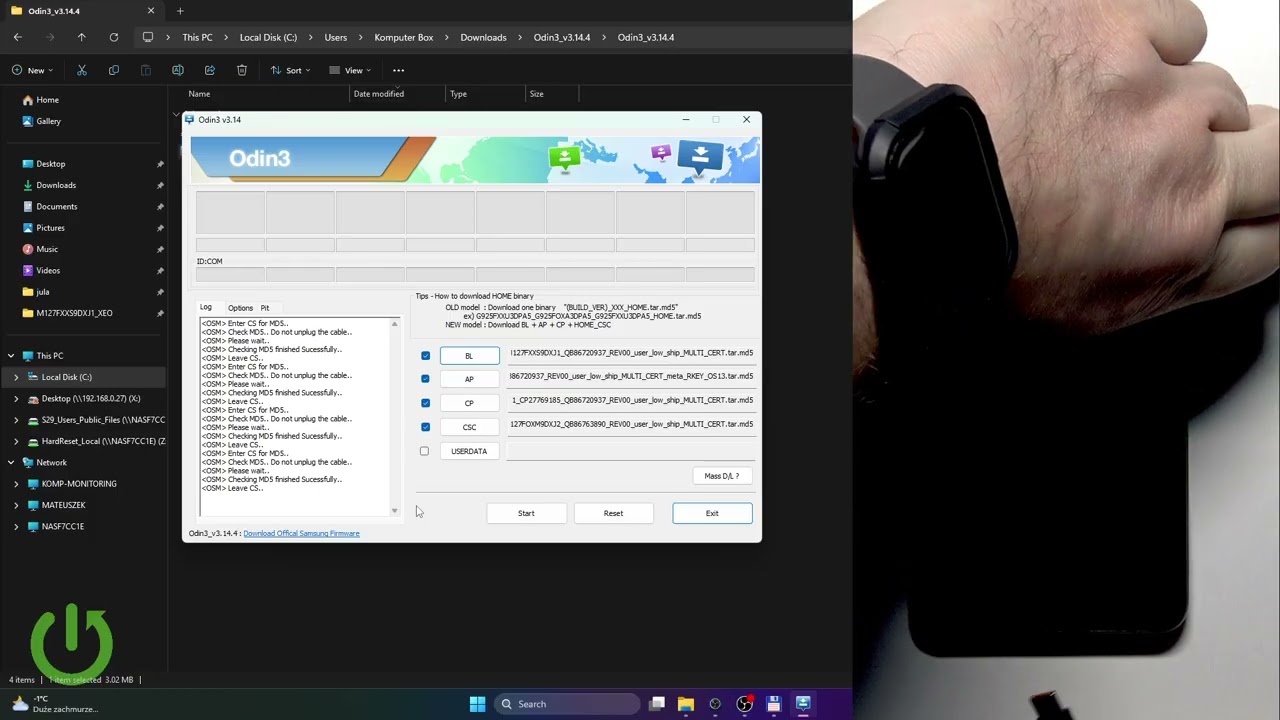Open File Explorer from the taskbar
The width and height of the screenshot is (1280, 720).
pos(686,704)
